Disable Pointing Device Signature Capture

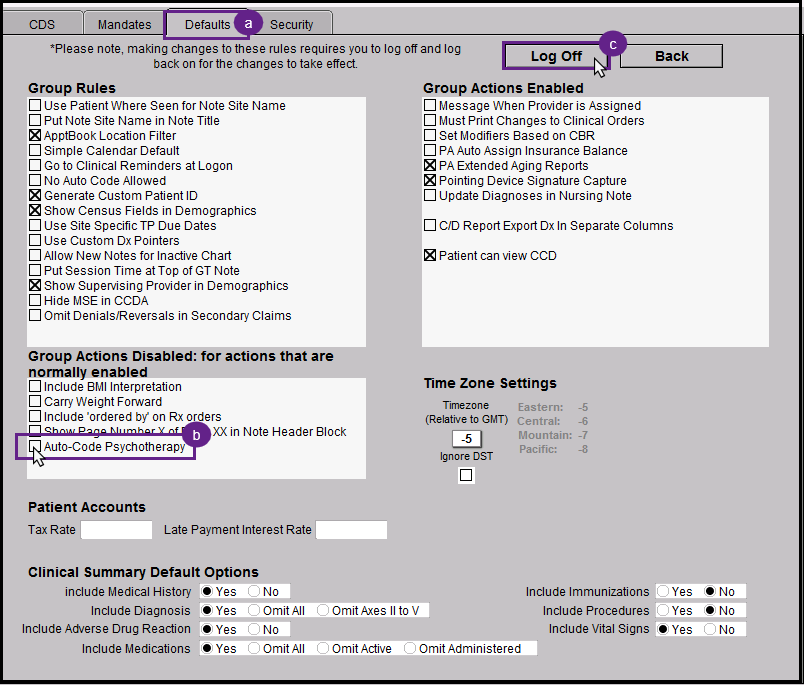tap(431, 181)
